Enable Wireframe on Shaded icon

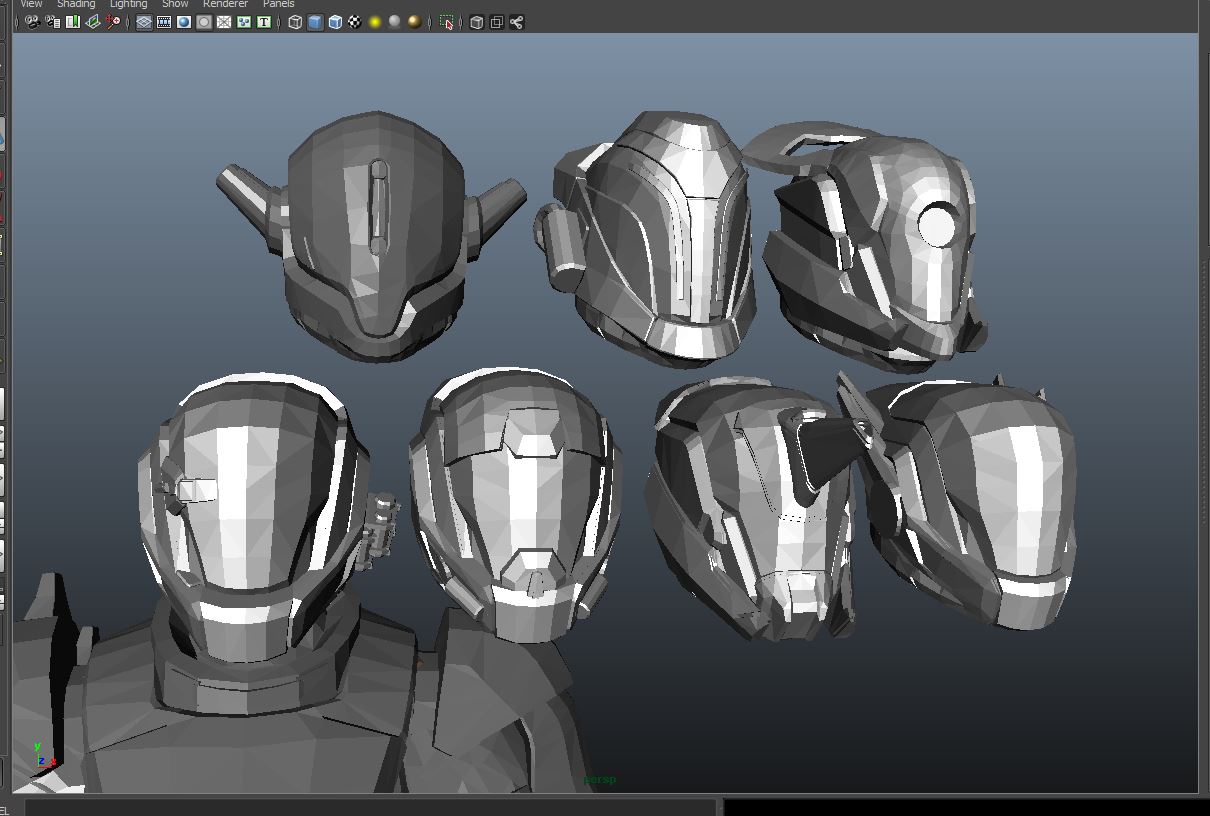click(x=335, y=22)
